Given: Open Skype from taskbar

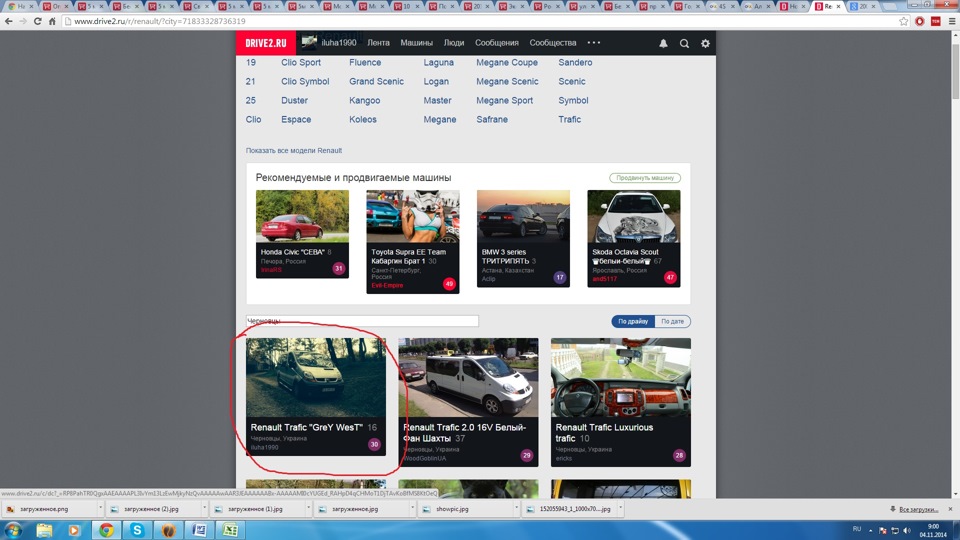Looking at the screenshot, I should pos(137,530).
